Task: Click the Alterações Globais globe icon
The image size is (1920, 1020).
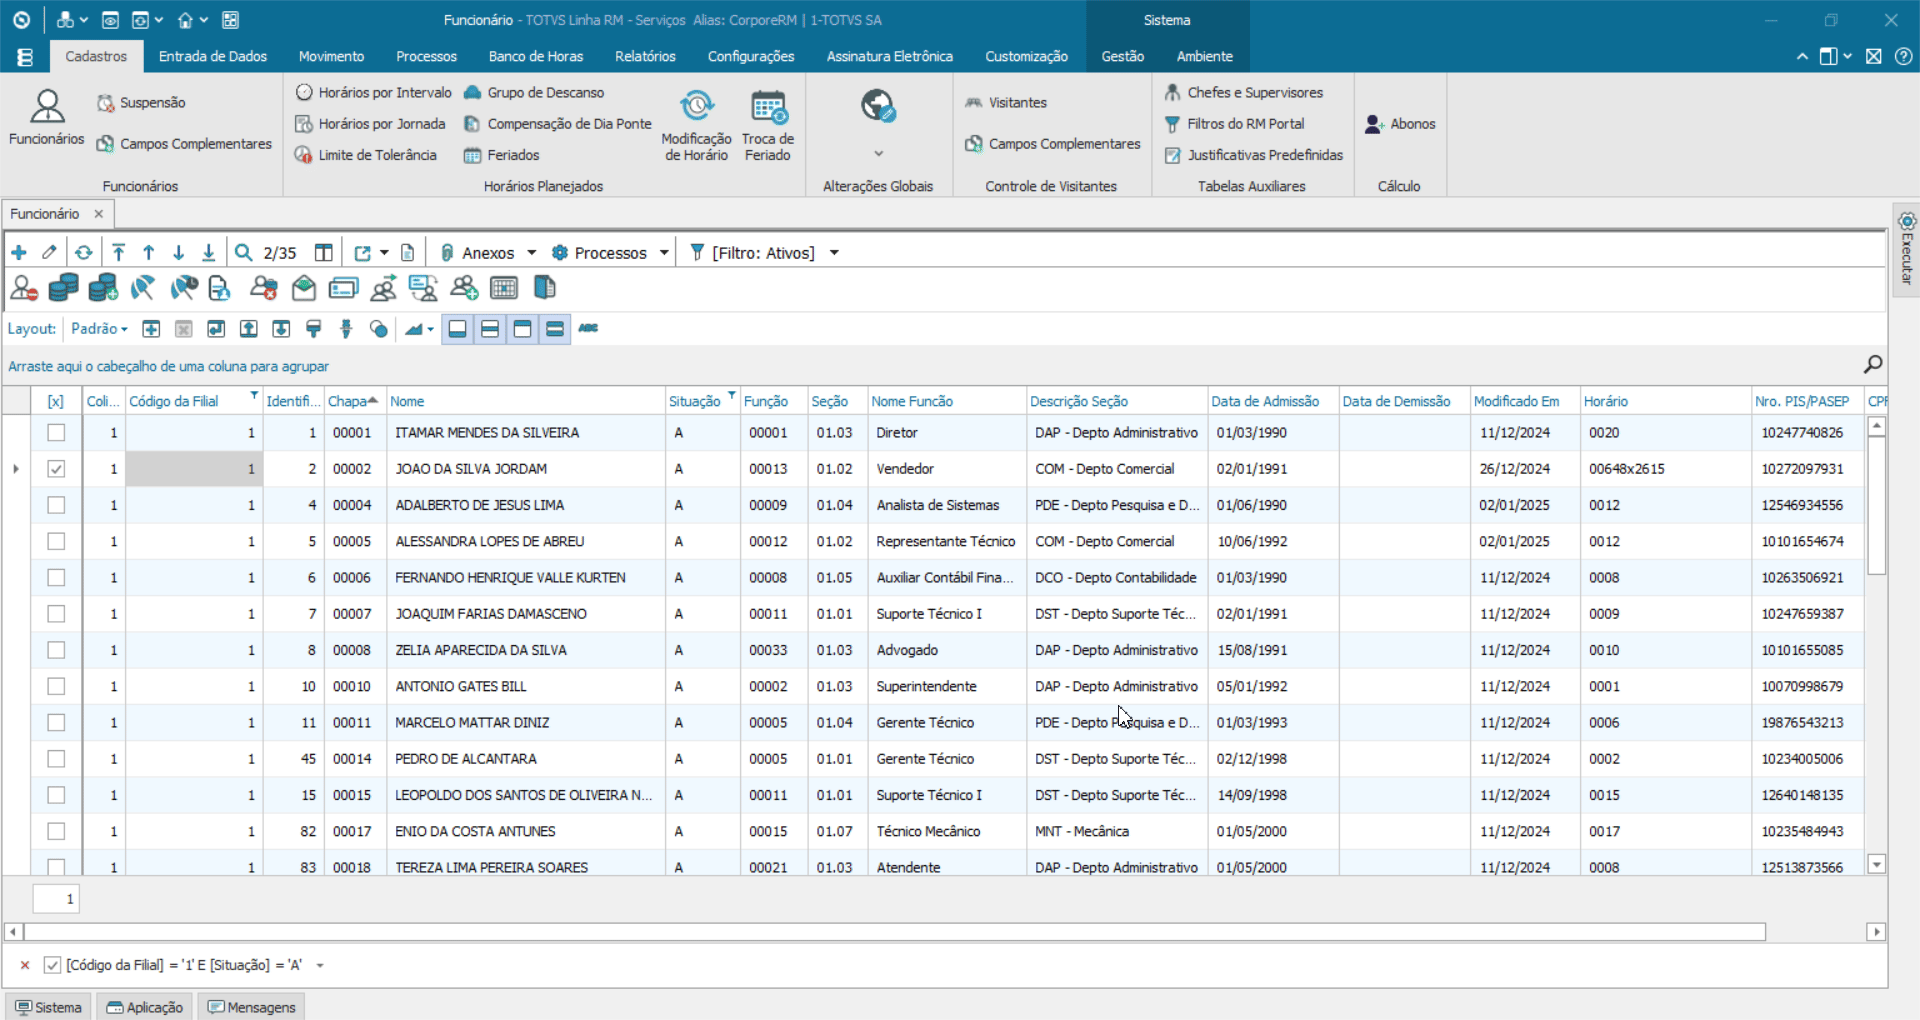Action: click(878, 106)
